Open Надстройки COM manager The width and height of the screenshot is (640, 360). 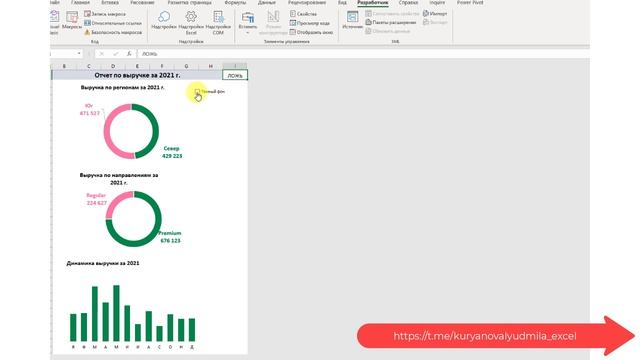pos(218,22)
